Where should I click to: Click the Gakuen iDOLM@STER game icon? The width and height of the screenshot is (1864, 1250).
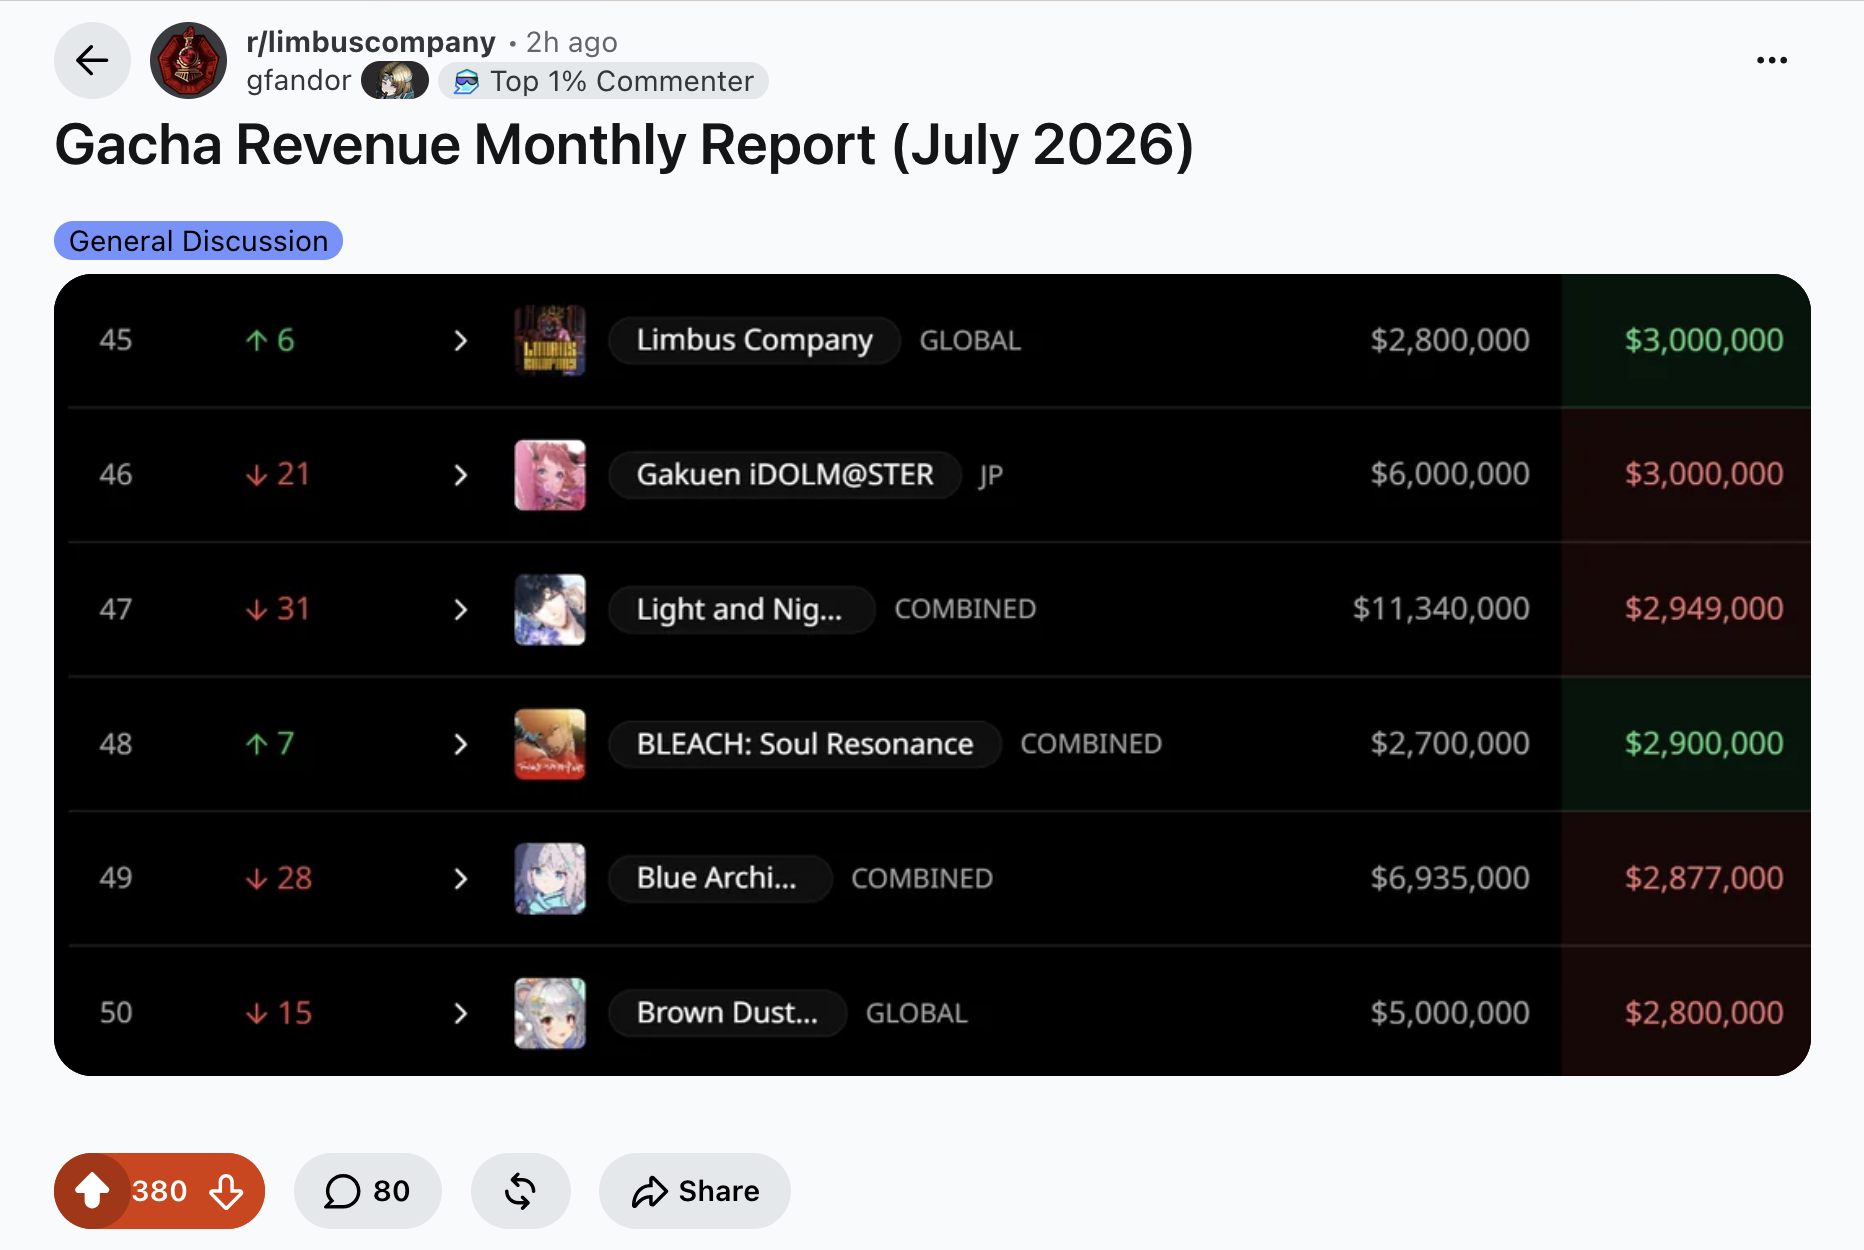pyautogui.click(x=550, y=475)
